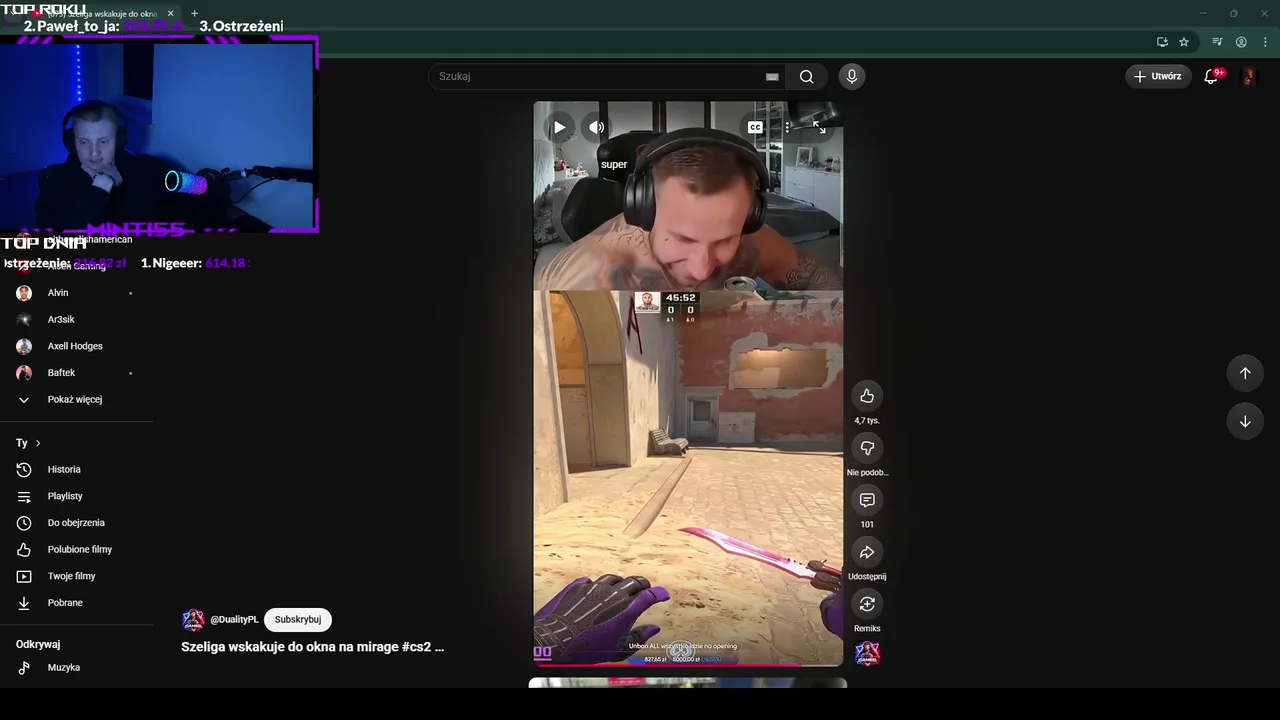Open the on-screen keyboard icon in search box
The image size is (1280, 720).
point(772,76)
